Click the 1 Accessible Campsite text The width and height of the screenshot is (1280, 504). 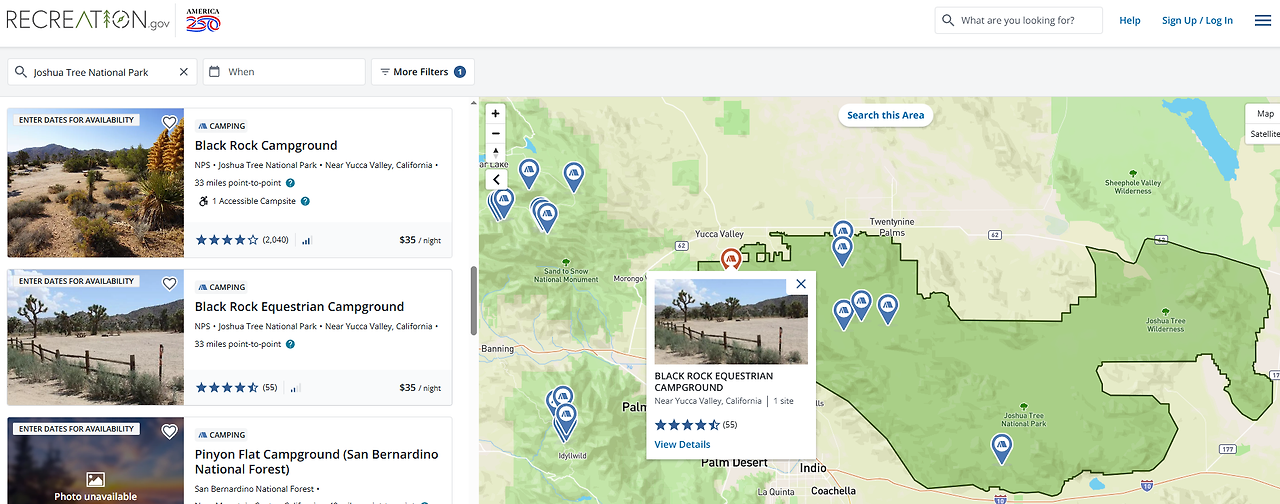tap(253, 201)
